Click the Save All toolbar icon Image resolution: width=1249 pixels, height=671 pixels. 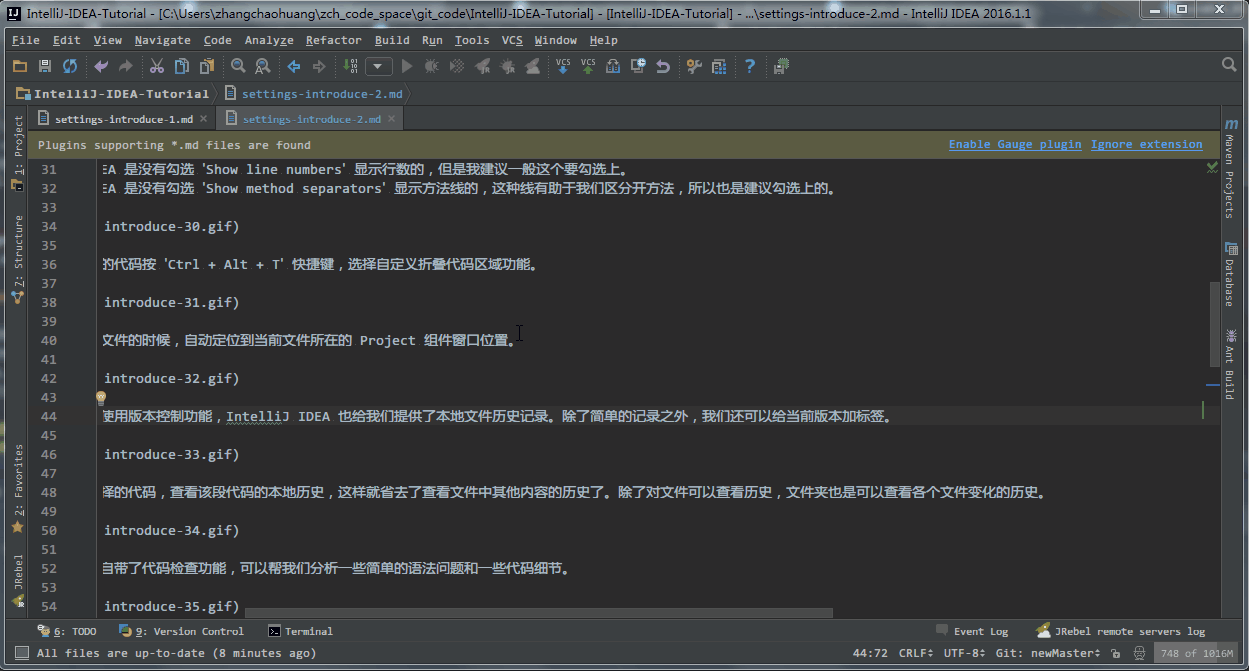44,66
